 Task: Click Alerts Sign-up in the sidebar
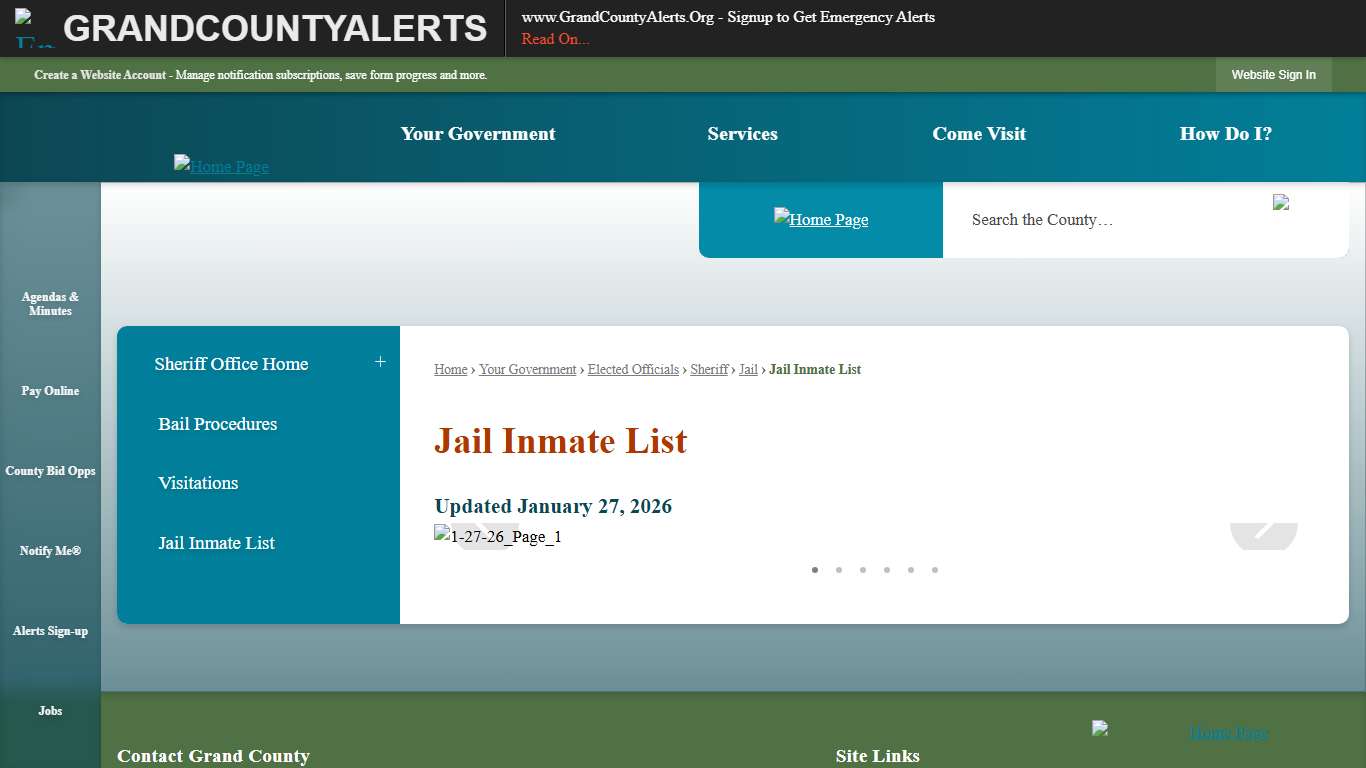tap(50, 631)
